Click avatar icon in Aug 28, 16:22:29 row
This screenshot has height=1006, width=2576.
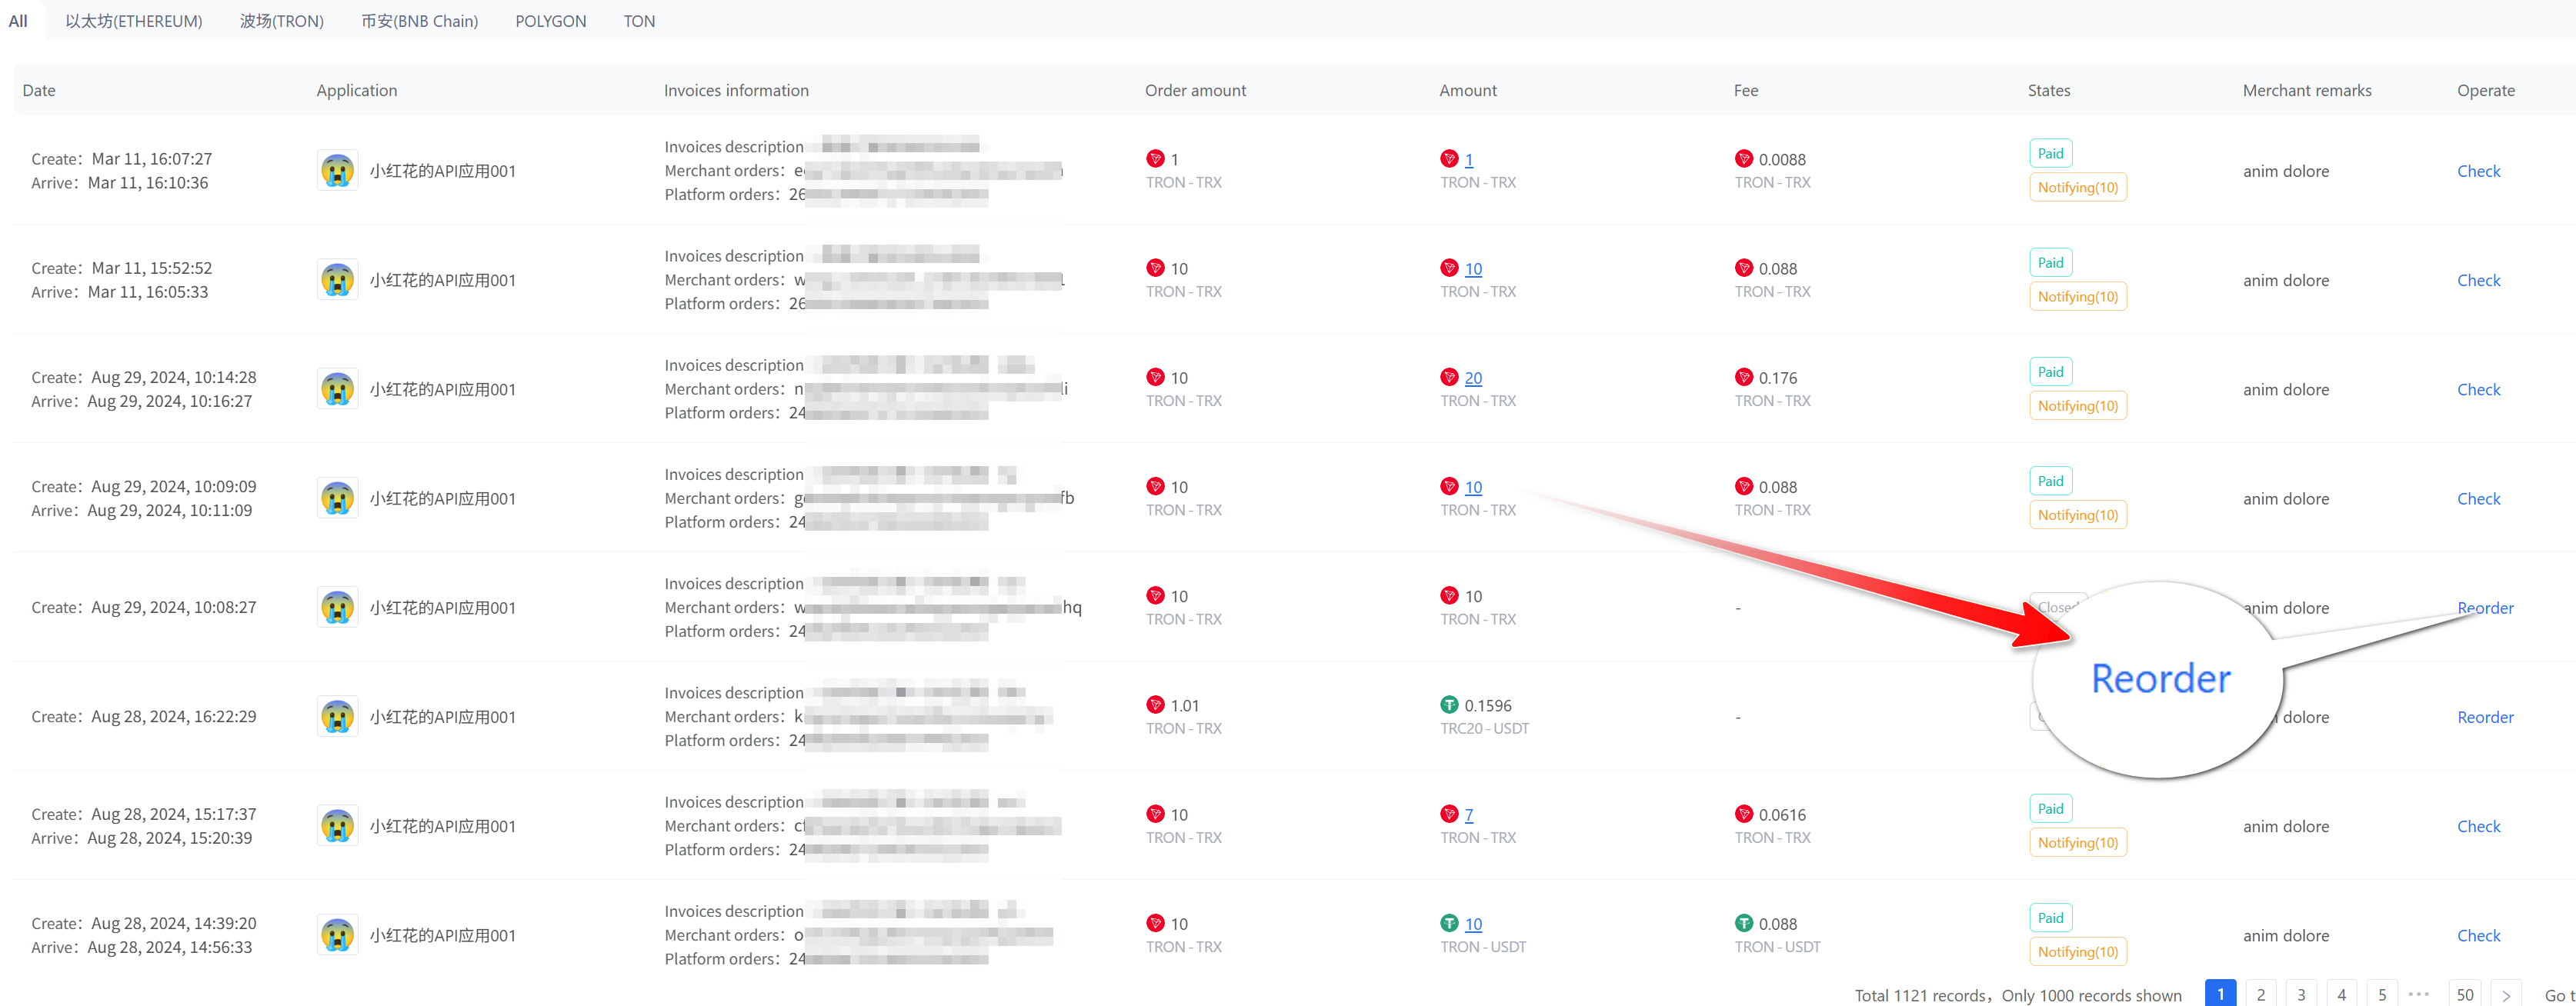tap(337, 717)
